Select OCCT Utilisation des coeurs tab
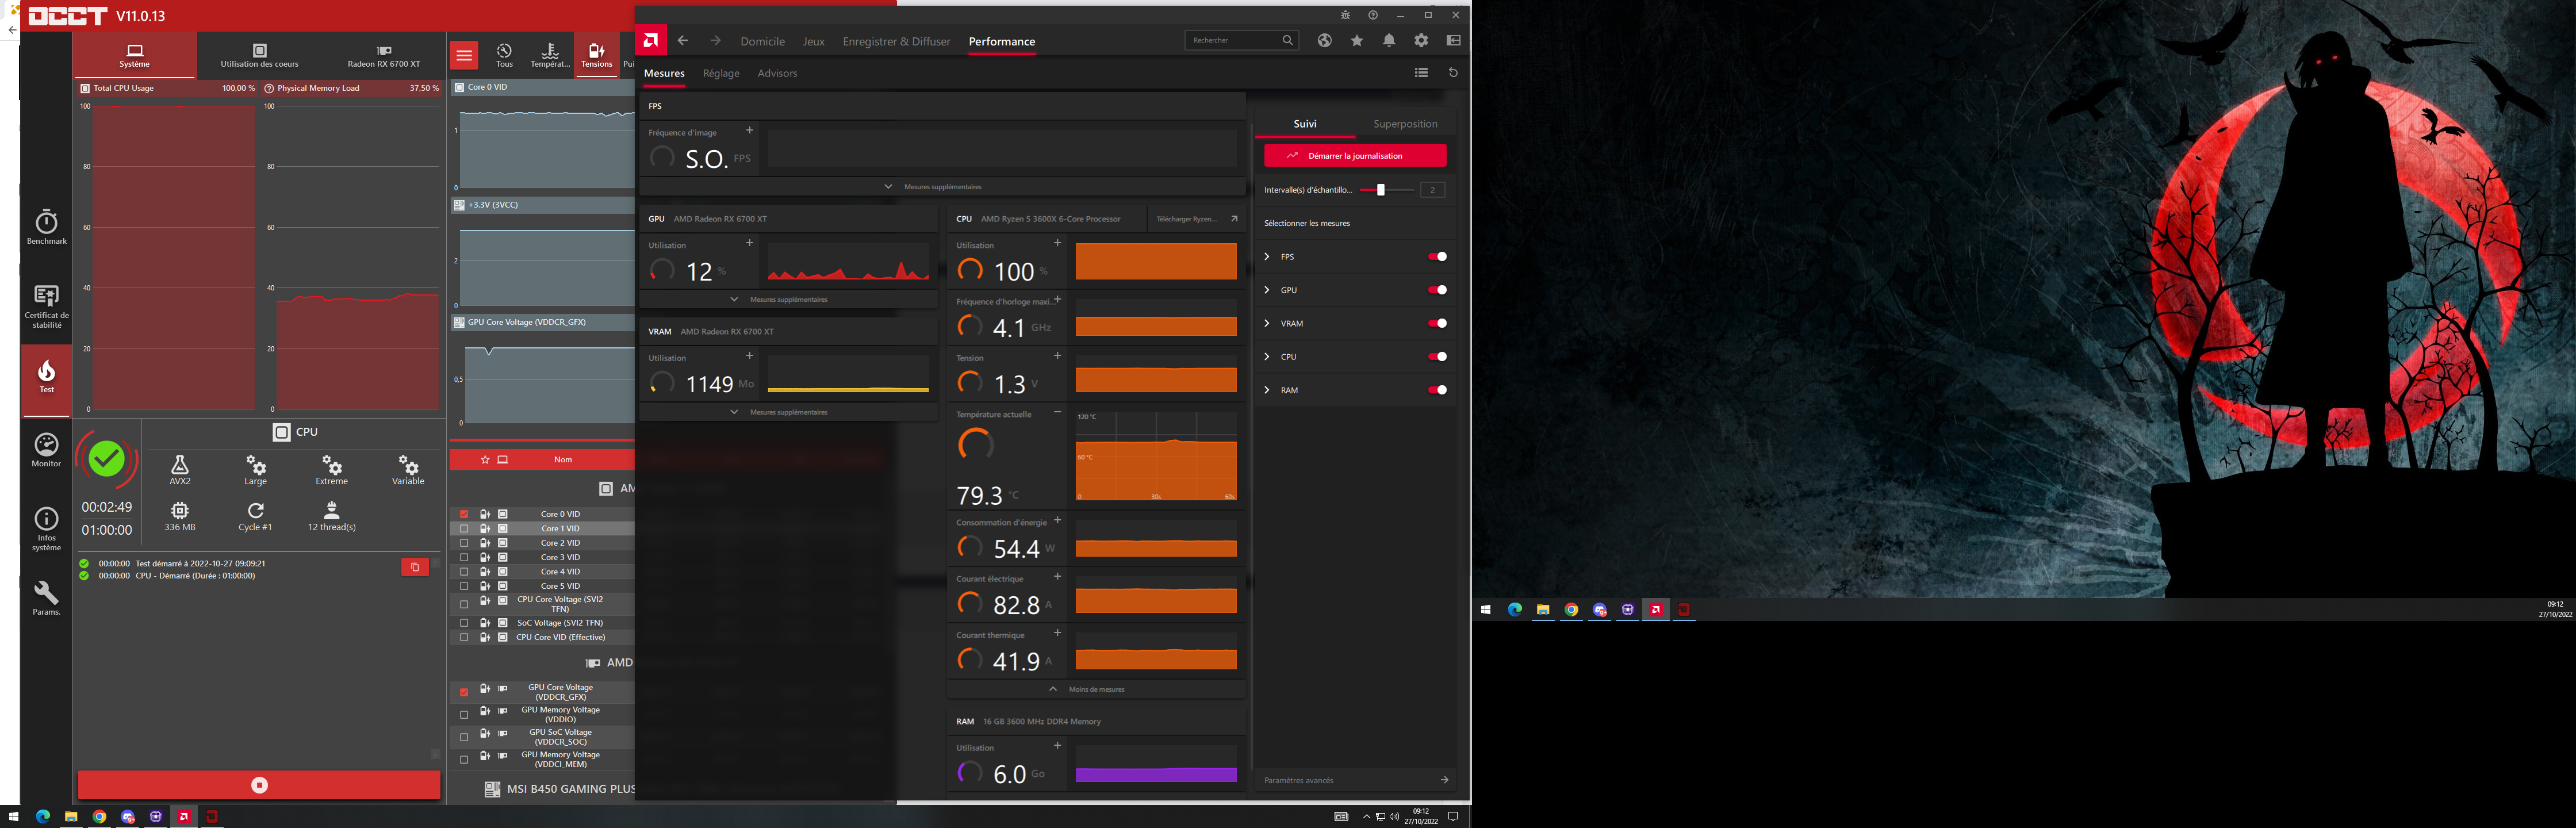The width and height of the screenshot is (2576, 828). (x=259, y=55)
